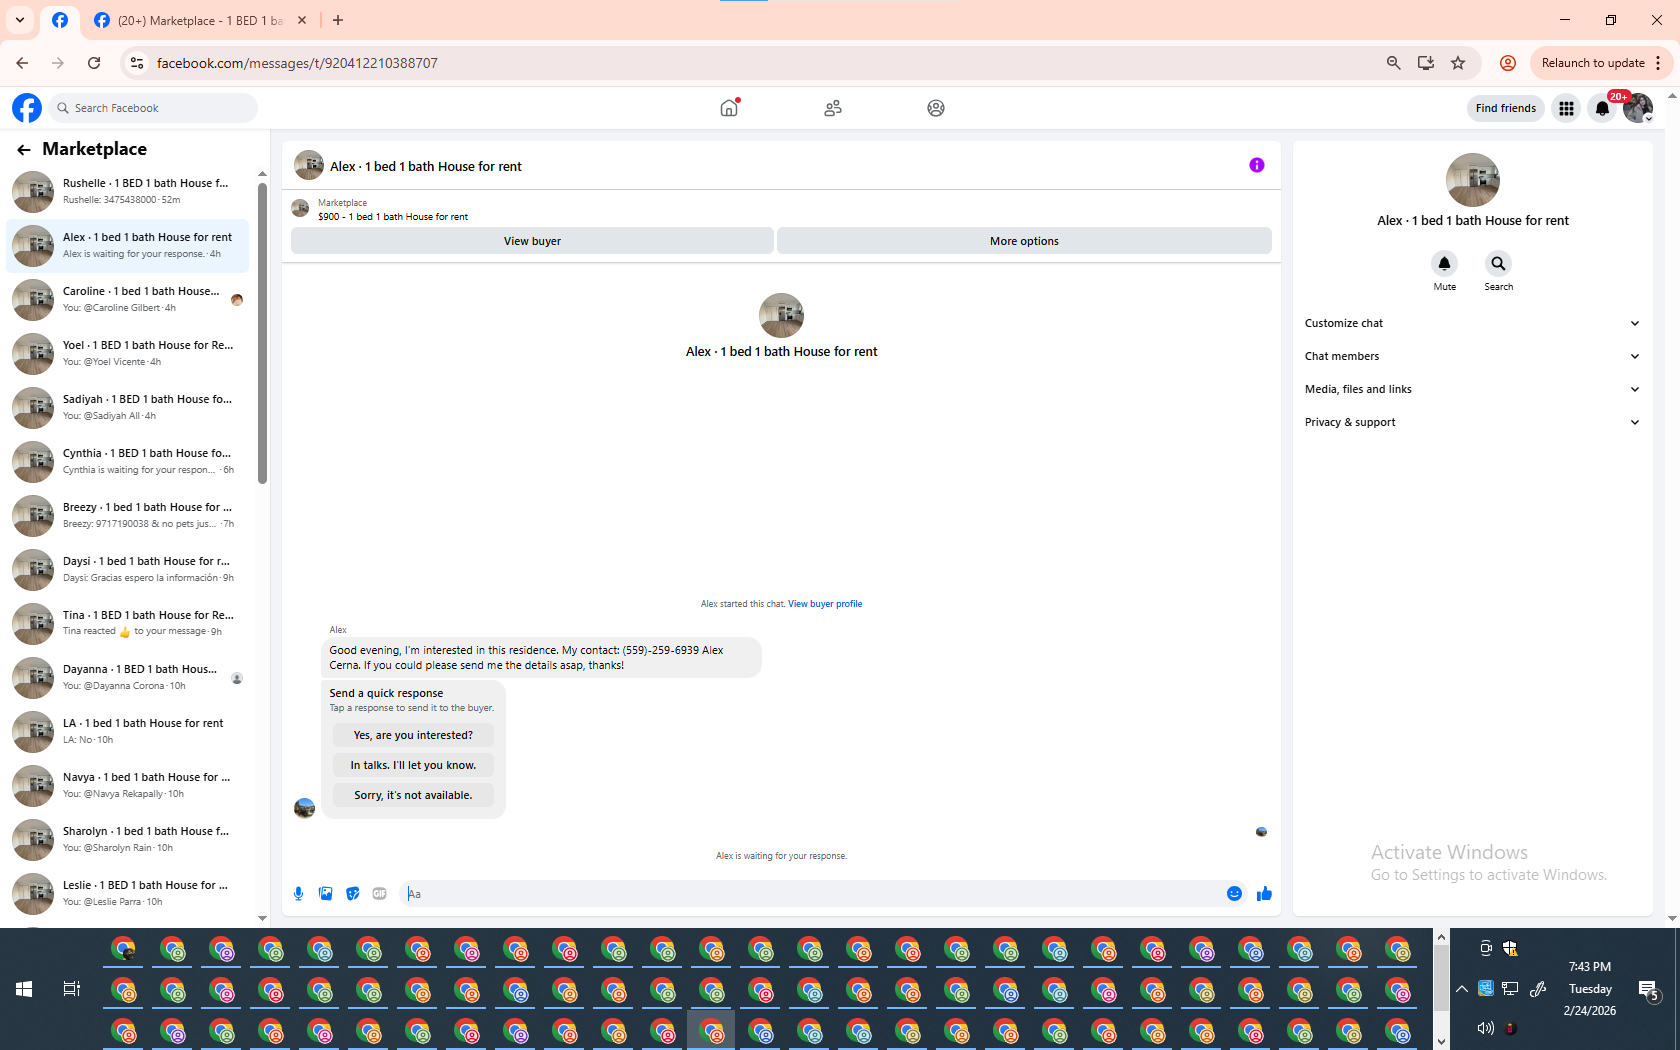
Task: Expand Privacy & support section
Action: [x=1472, y=422]
